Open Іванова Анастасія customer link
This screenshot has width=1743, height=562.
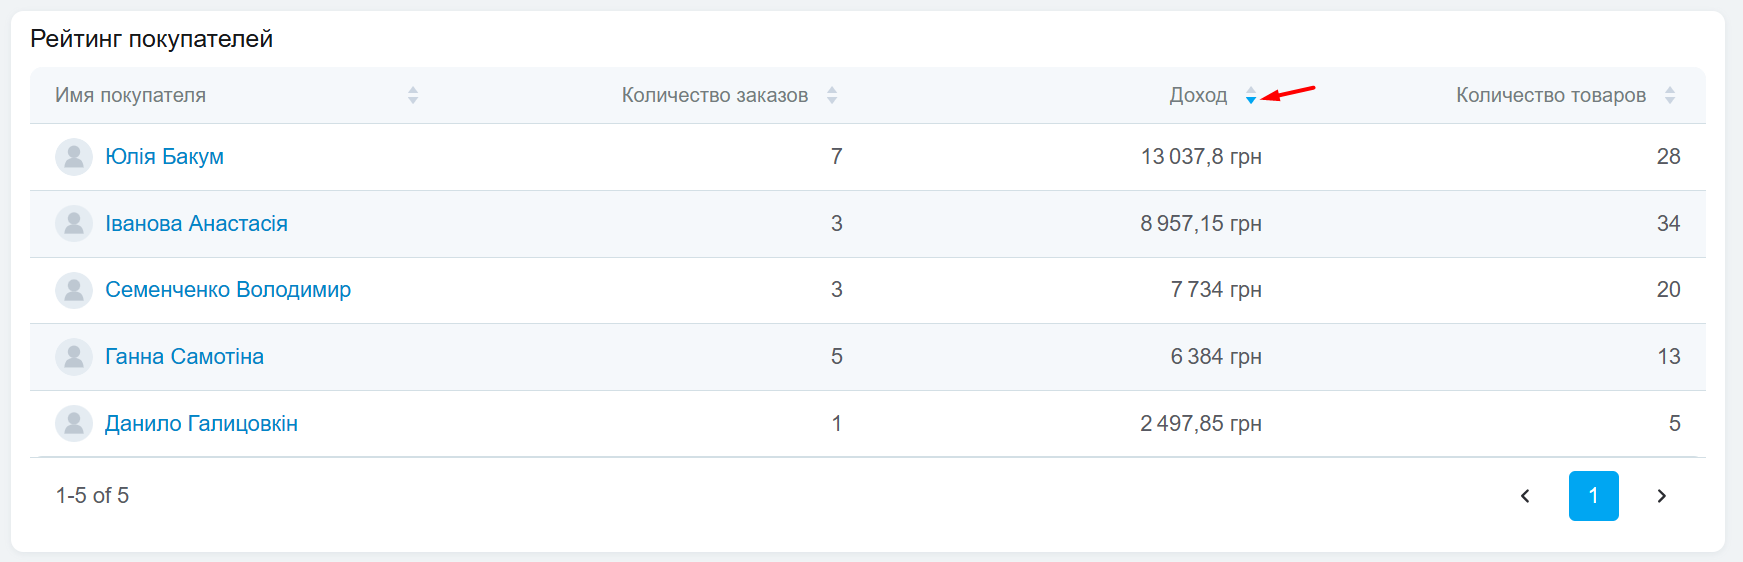point(196,224)
